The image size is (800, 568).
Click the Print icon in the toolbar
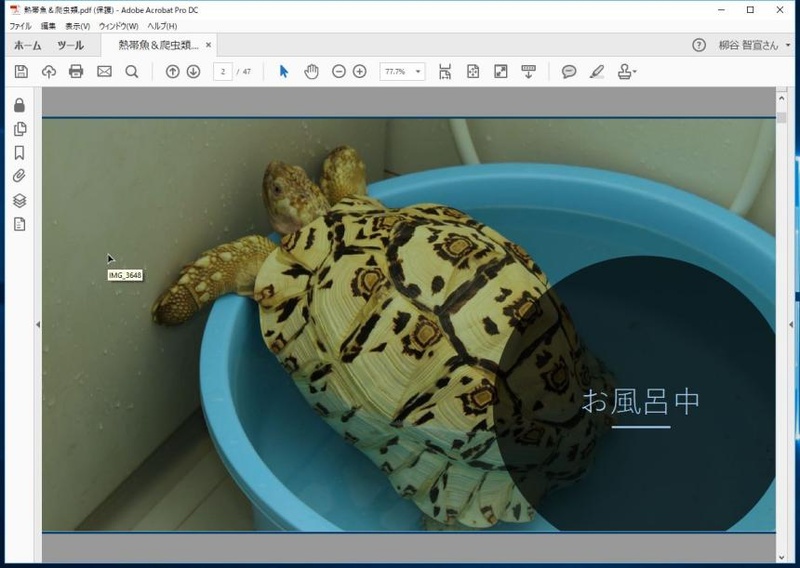[x=76, y=72]
